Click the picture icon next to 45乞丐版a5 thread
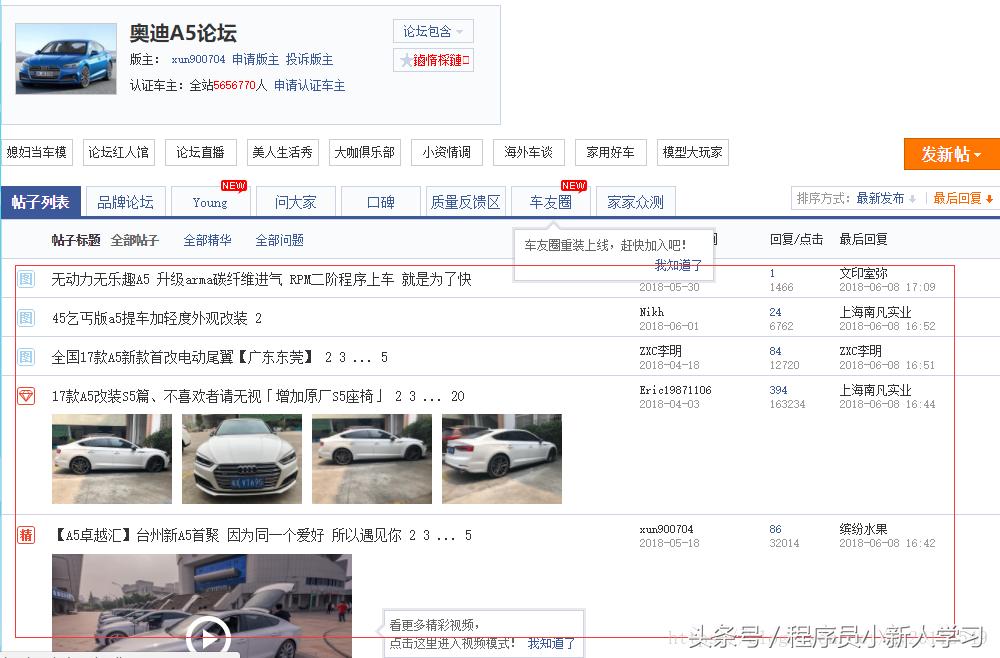 tap(26, 319)
